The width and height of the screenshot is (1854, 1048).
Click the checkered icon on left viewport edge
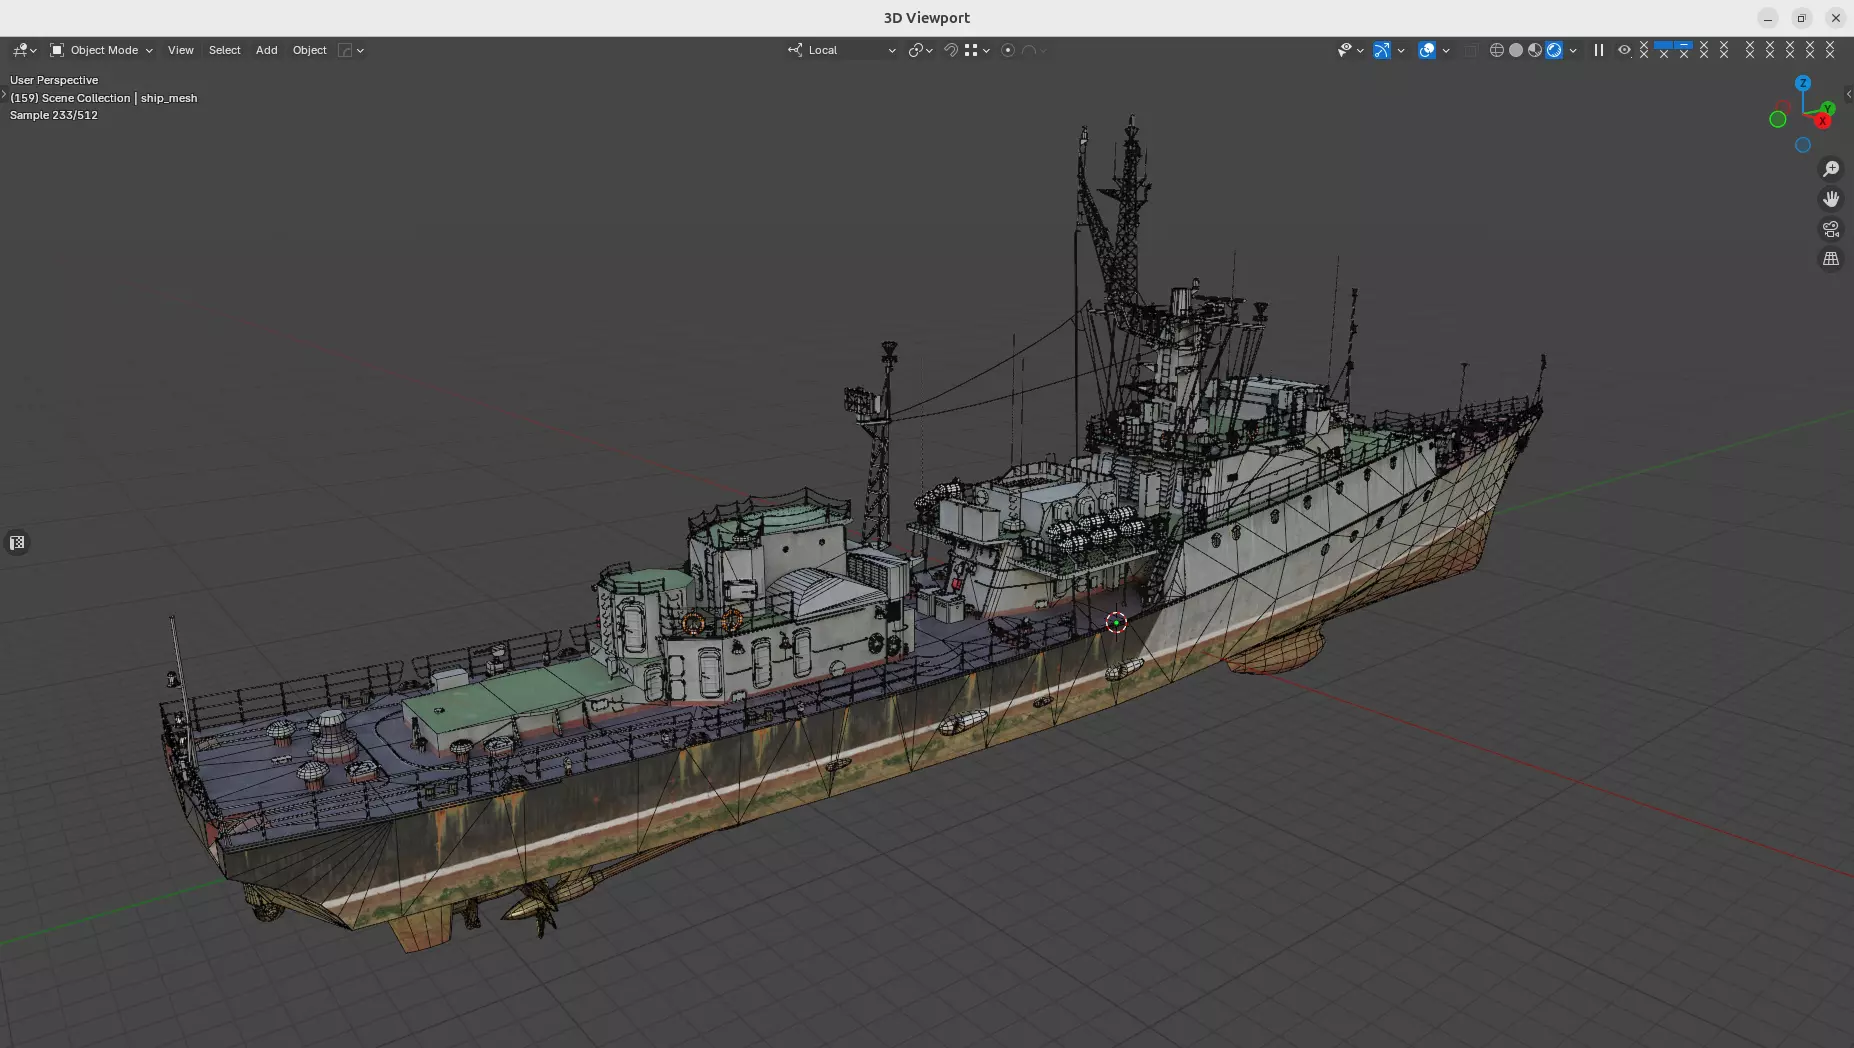(17, 543)
